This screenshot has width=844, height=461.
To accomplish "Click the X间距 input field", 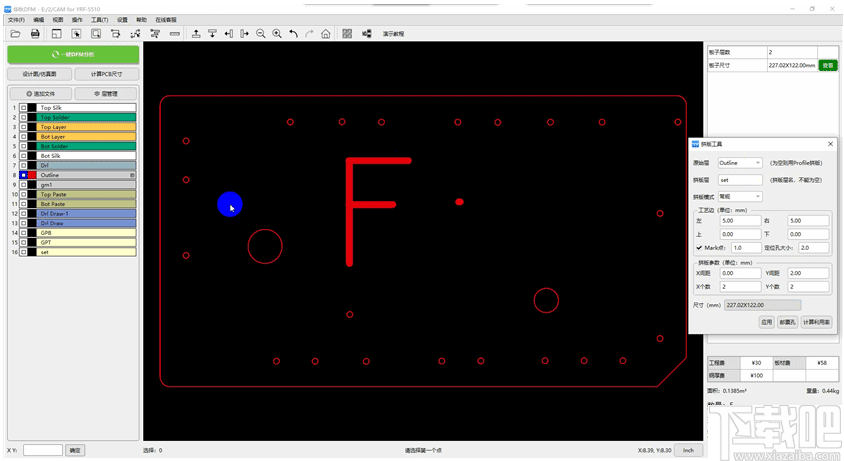I will [x=740, y=273].
